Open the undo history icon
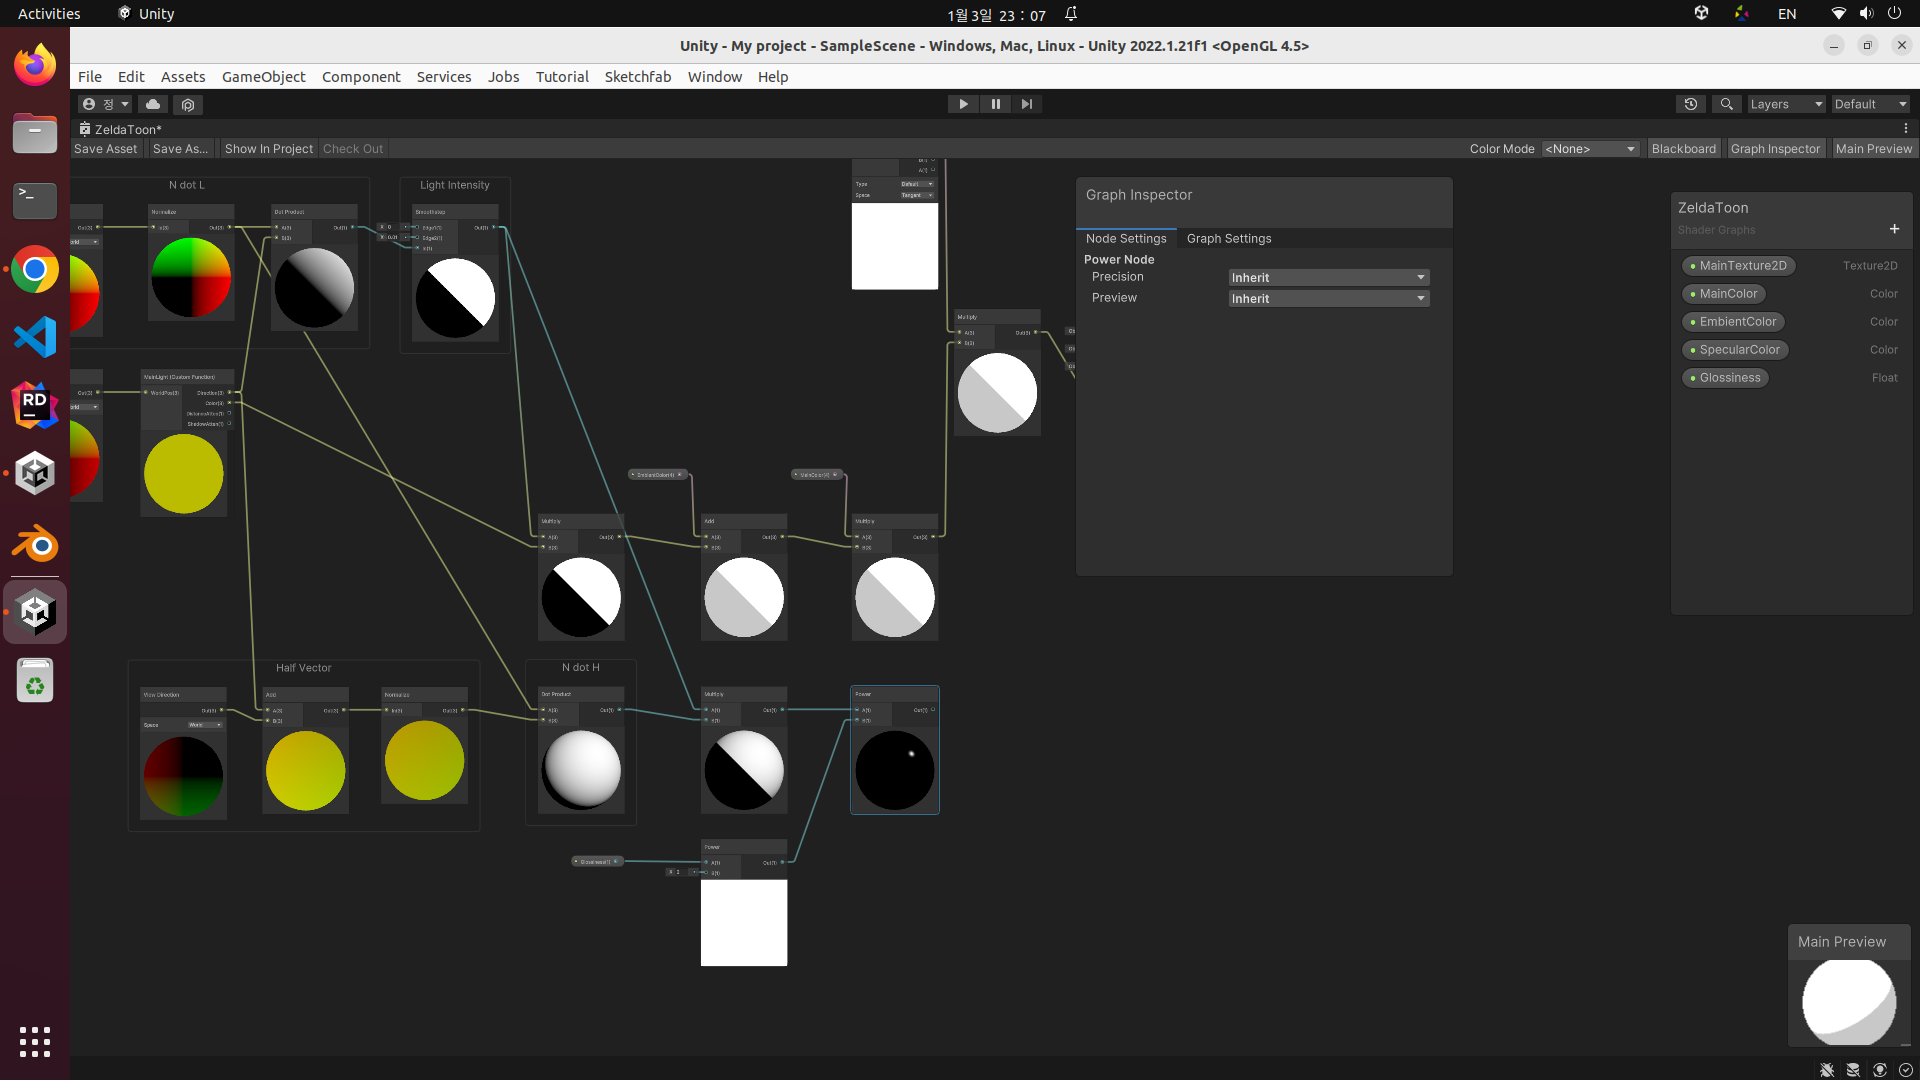The height and width of the screenshot is (1080, 1920). pyautogui.click(x=1691, y=104)
